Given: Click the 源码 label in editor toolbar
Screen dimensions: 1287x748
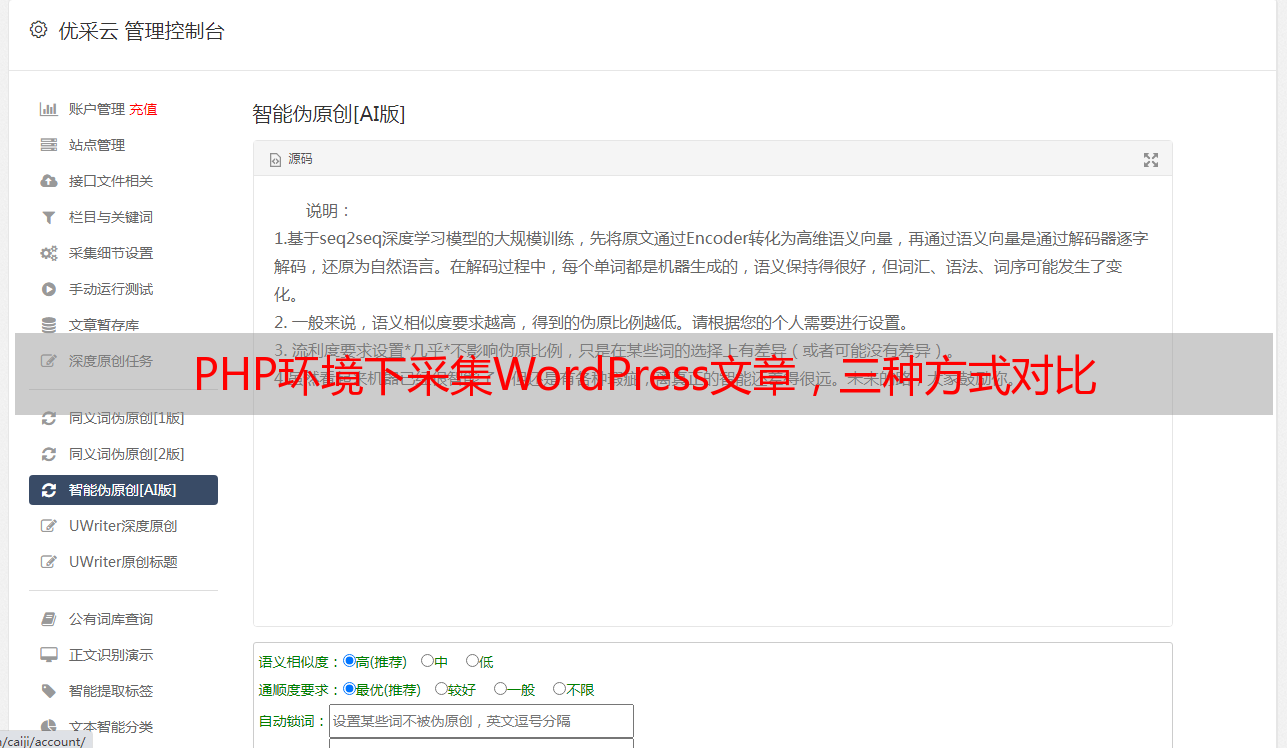Looking at the screenshot, I should [300, 160].
